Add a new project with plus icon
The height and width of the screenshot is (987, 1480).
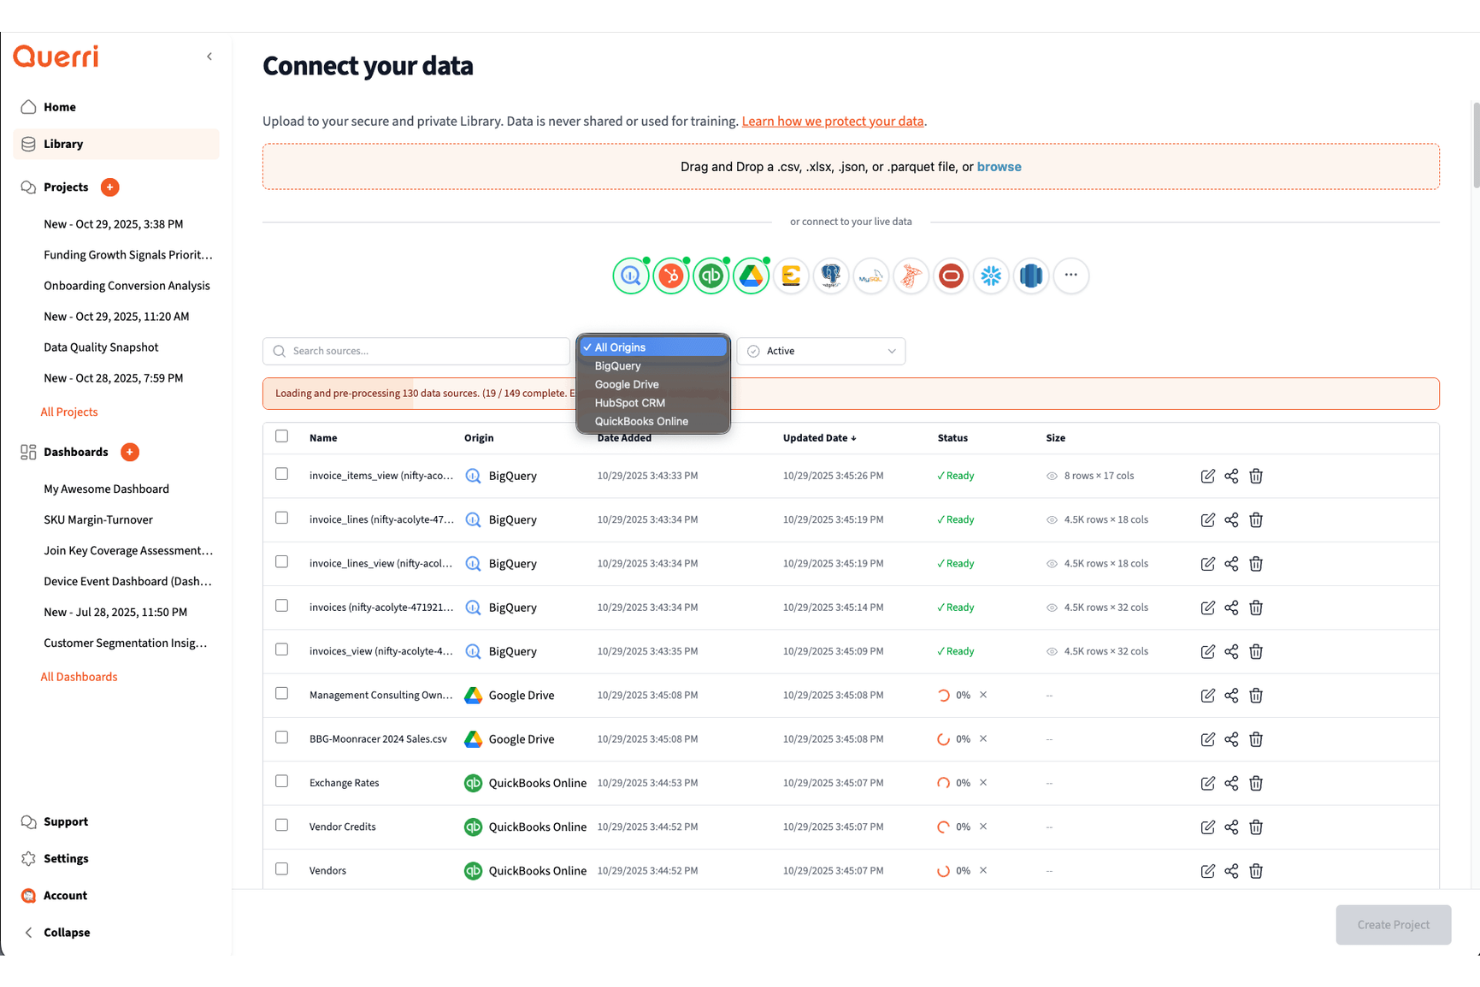point(110,187)
